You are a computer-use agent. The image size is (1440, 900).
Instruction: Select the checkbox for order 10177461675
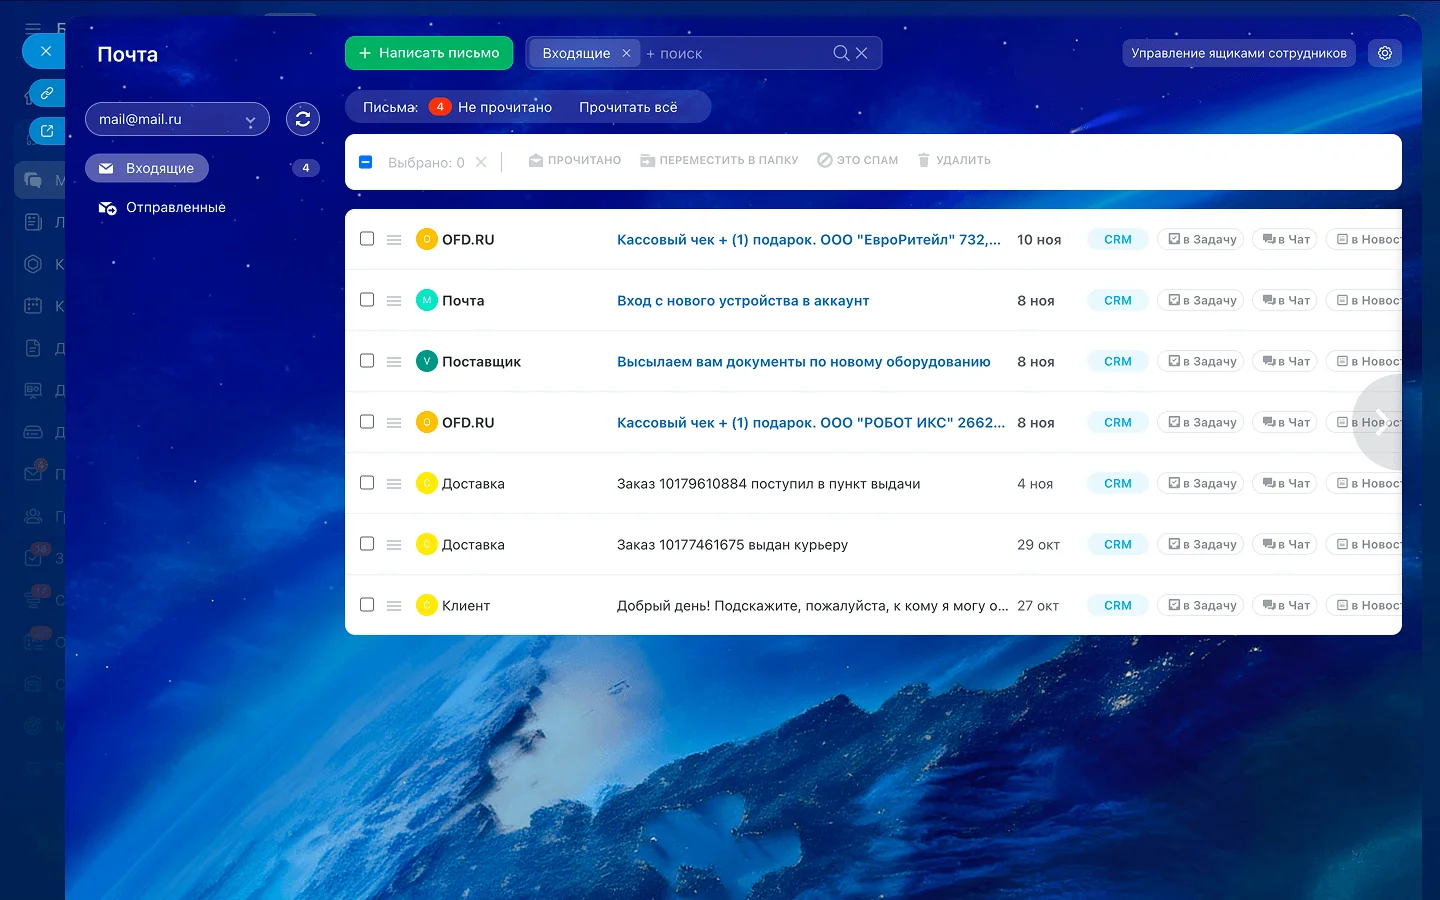pos(367,544)
